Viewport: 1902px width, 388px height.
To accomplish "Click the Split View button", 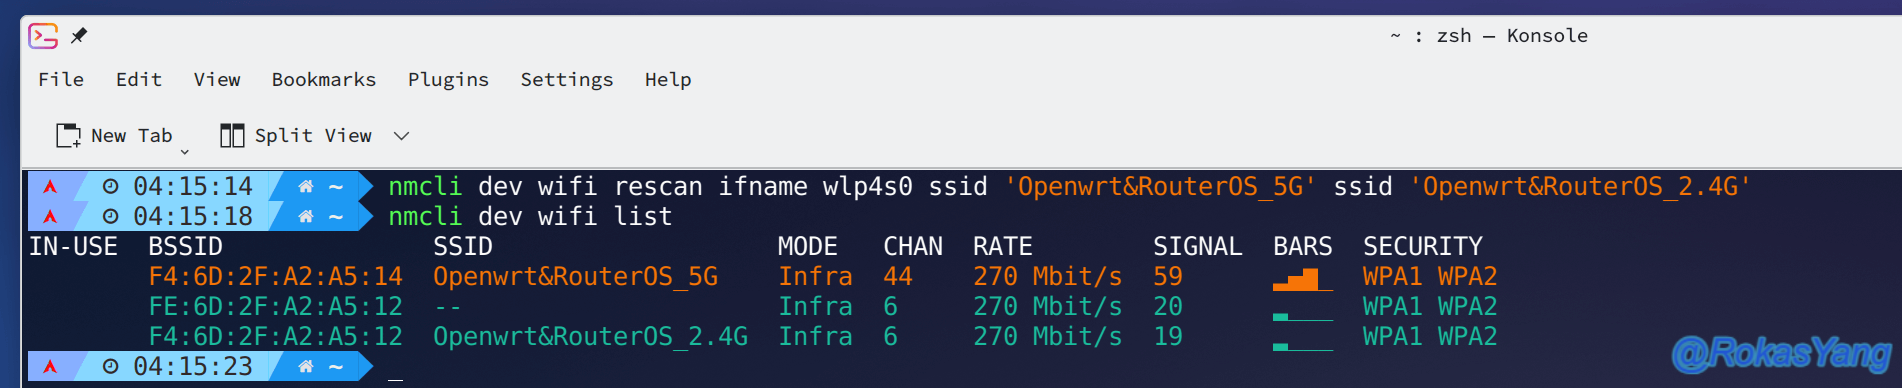I will point(296,135).
